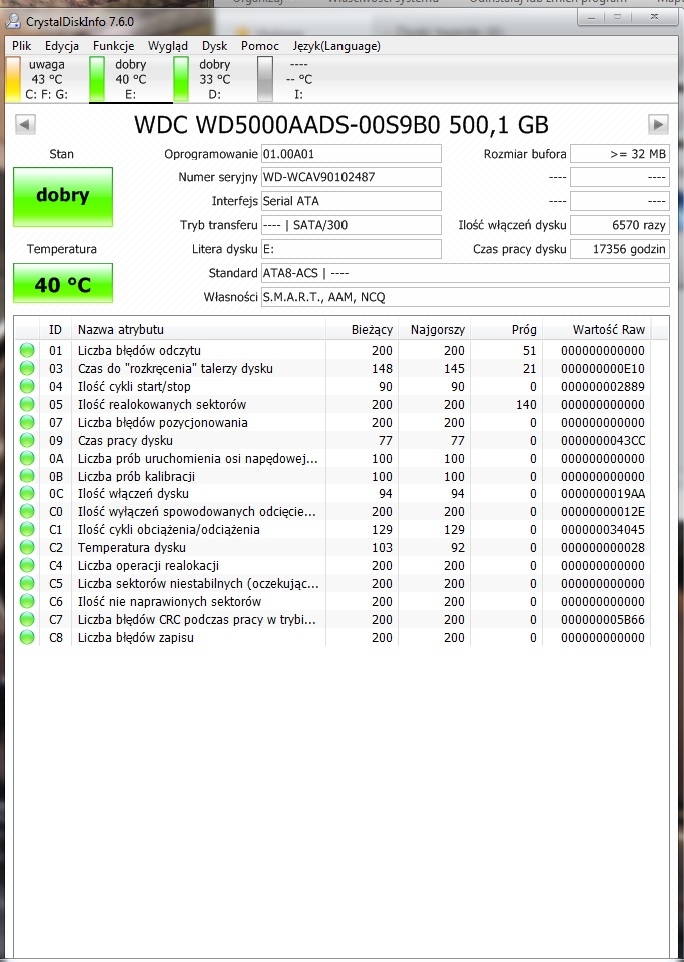The height and width of the screenshot is (962, 684).
Task: Go to next disk with right arrow
Action: pyautogui.click(x=658, y=125)
